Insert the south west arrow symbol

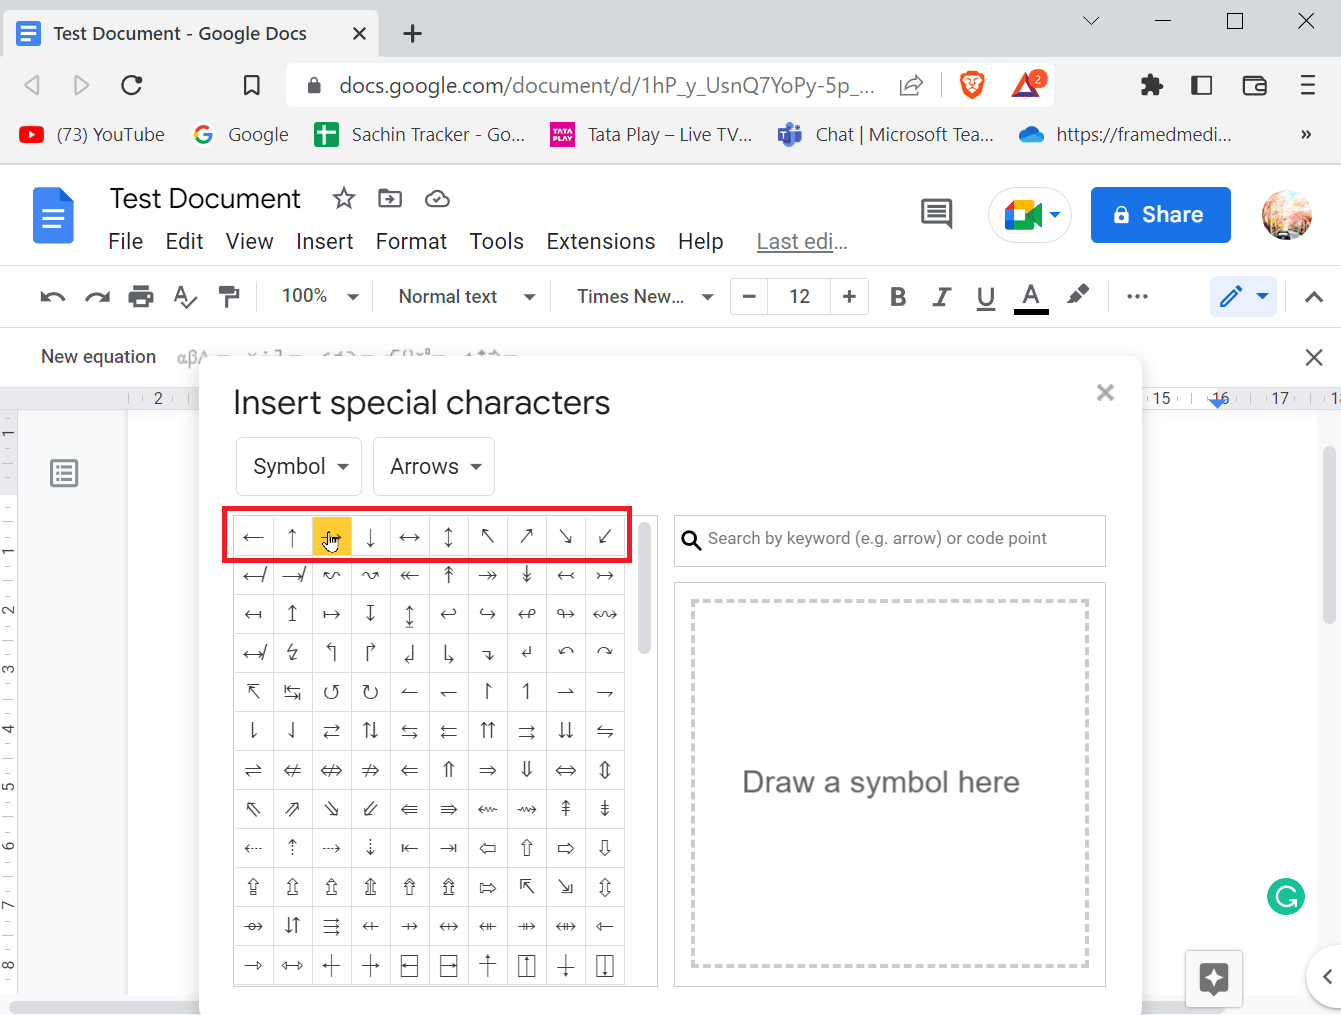(x=604, y=537)
